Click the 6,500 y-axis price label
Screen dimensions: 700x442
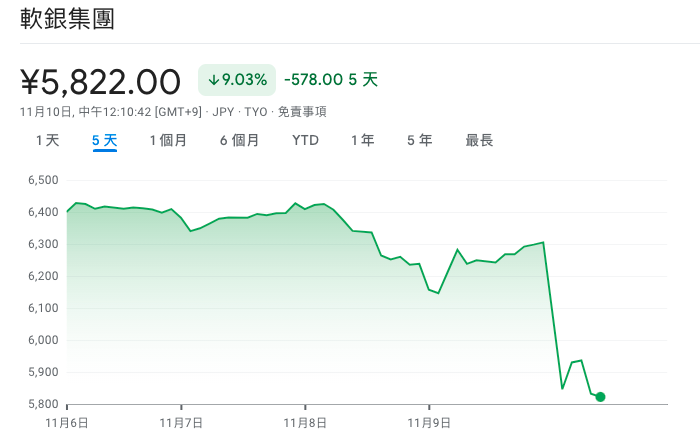pyautogui.click(x=43, y=180)
